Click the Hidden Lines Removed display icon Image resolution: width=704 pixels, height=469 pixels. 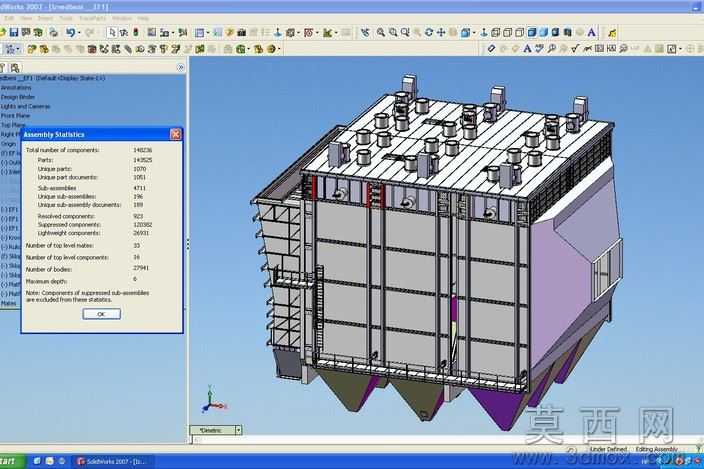tap(519, 32)
